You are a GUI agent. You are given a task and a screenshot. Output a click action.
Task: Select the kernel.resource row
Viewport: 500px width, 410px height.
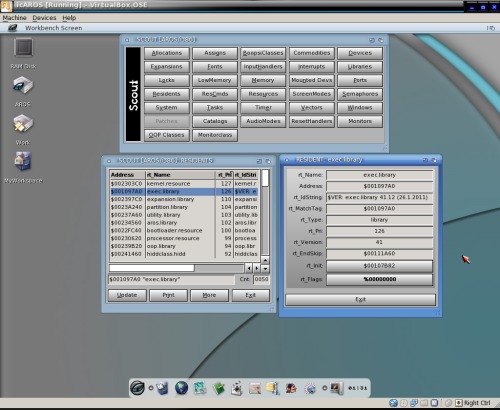coord(184,184)
